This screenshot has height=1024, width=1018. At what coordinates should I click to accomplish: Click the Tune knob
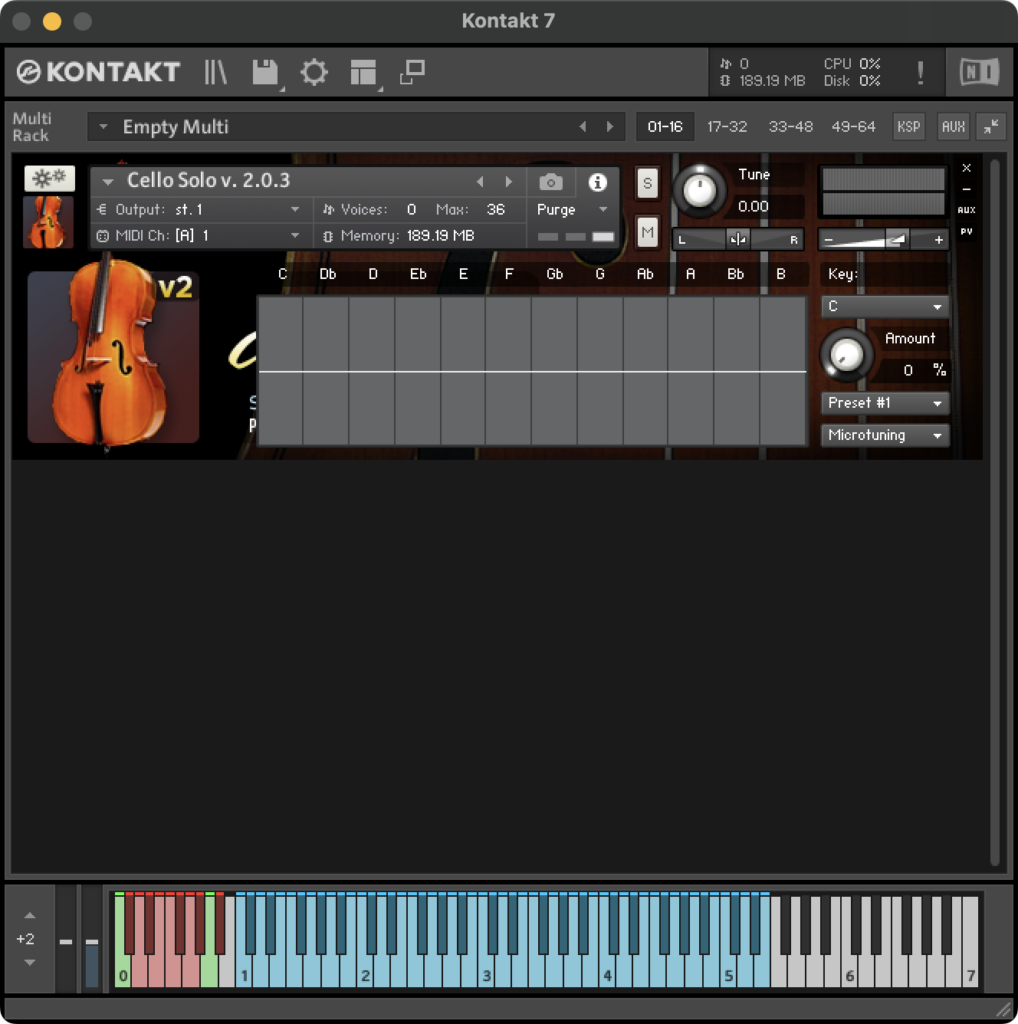(x=699, y=191)
